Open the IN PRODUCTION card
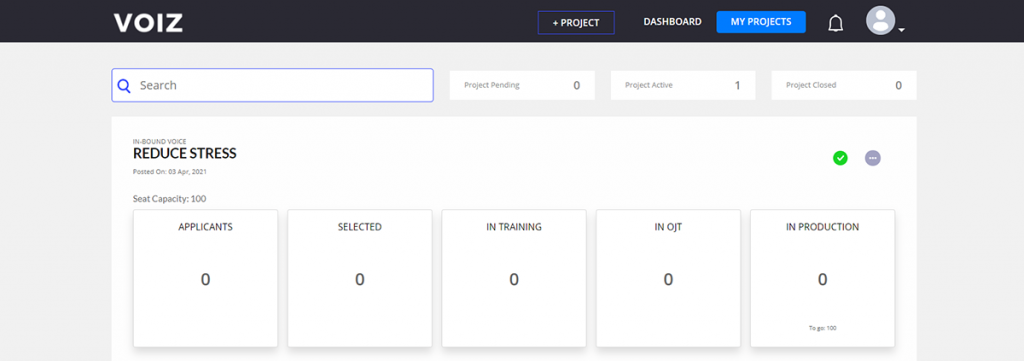This screenshot has width=1024, height=361. pos(822,278)
